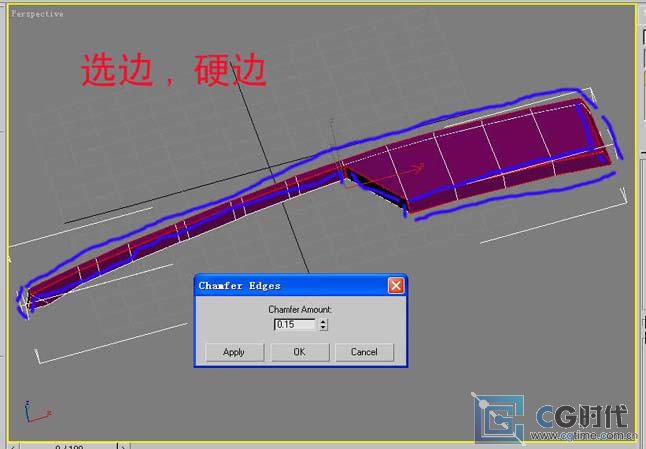Close the Chamfer Edges dialog
This screenshot has width=646, height=449.
[x=396, y=285]
